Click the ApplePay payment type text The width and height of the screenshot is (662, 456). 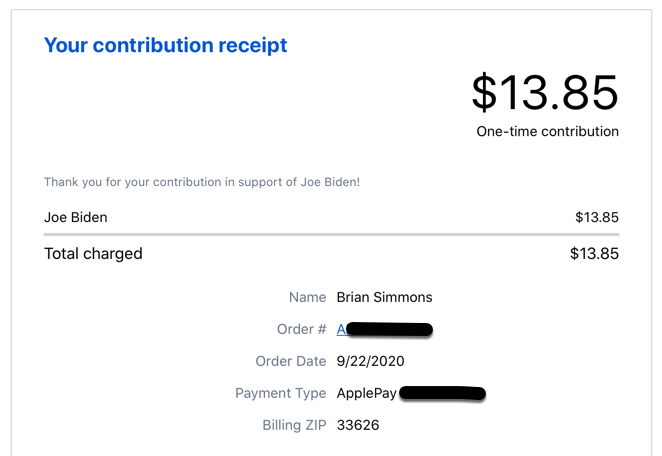(366, 393)
